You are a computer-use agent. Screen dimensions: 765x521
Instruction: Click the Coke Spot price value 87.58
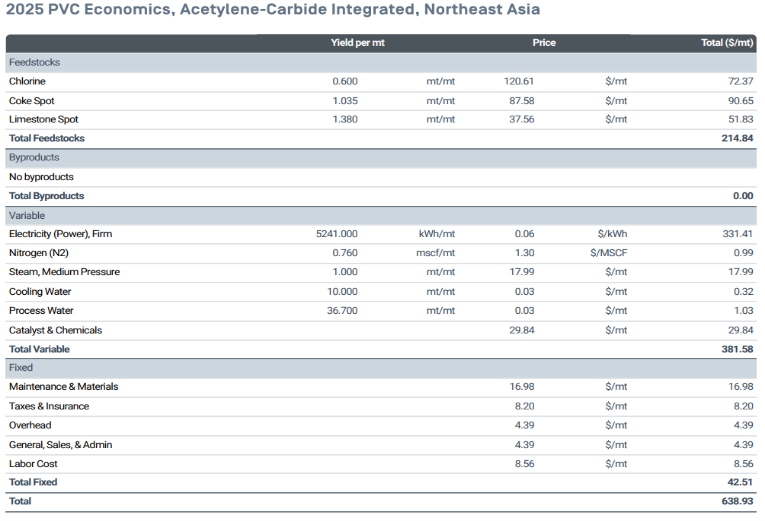pos(522,101)
